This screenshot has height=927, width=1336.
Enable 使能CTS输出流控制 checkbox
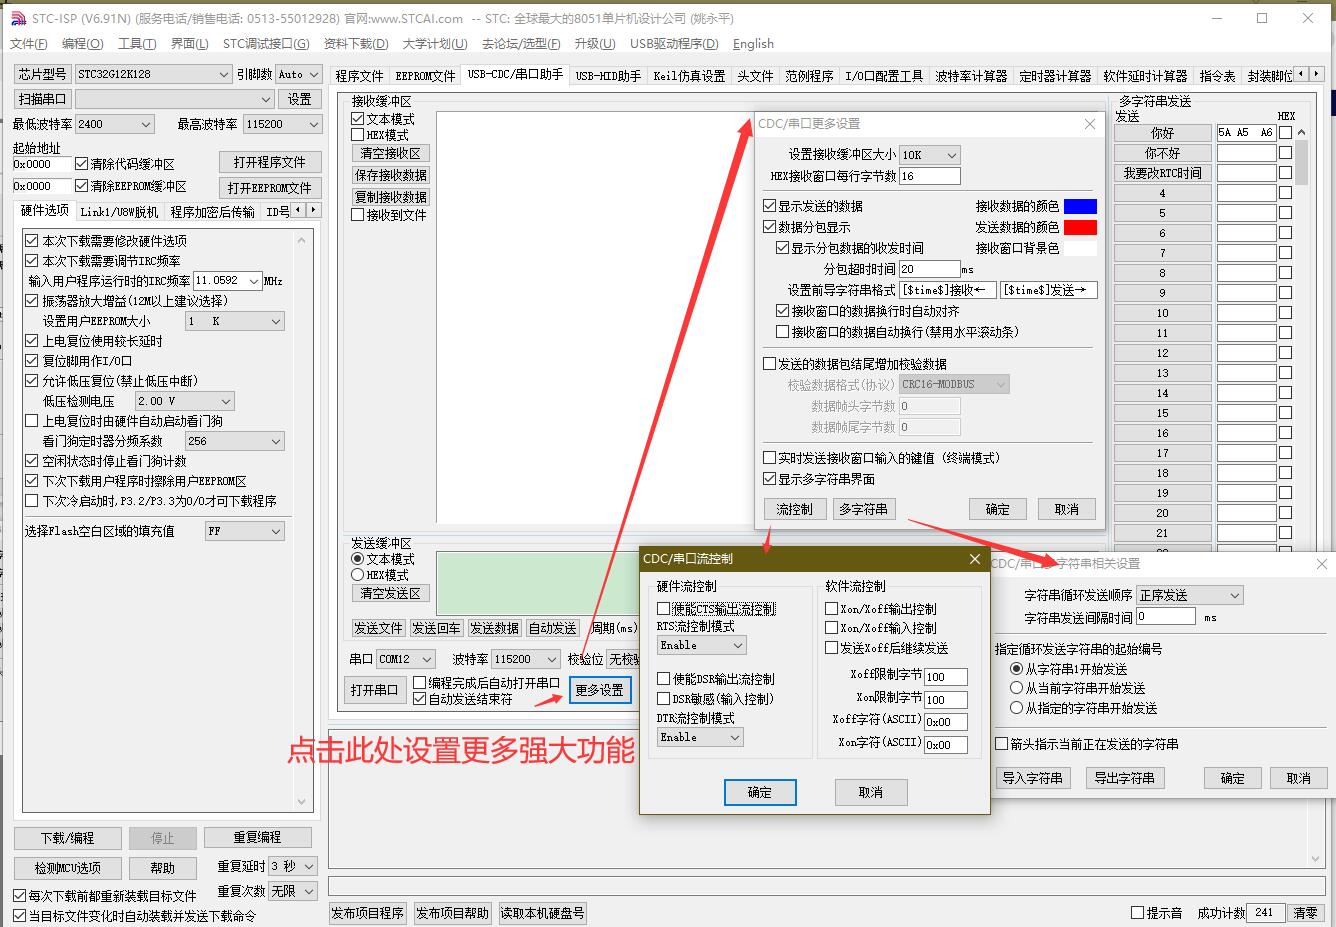coord(664,608)
